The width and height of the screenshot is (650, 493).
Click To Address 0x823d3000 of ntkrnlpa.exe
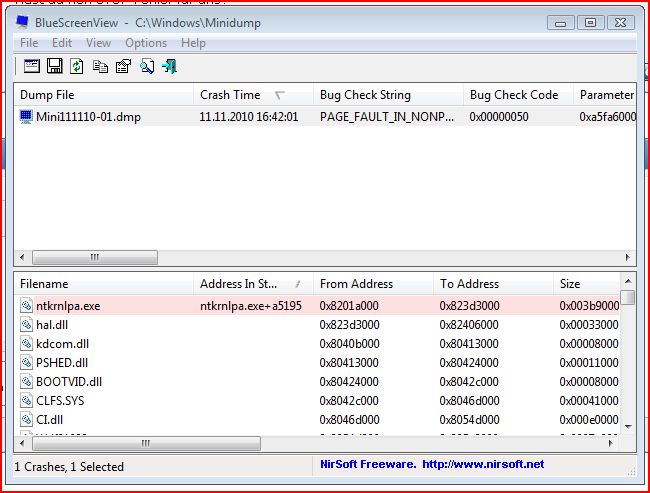click(469, 306)
